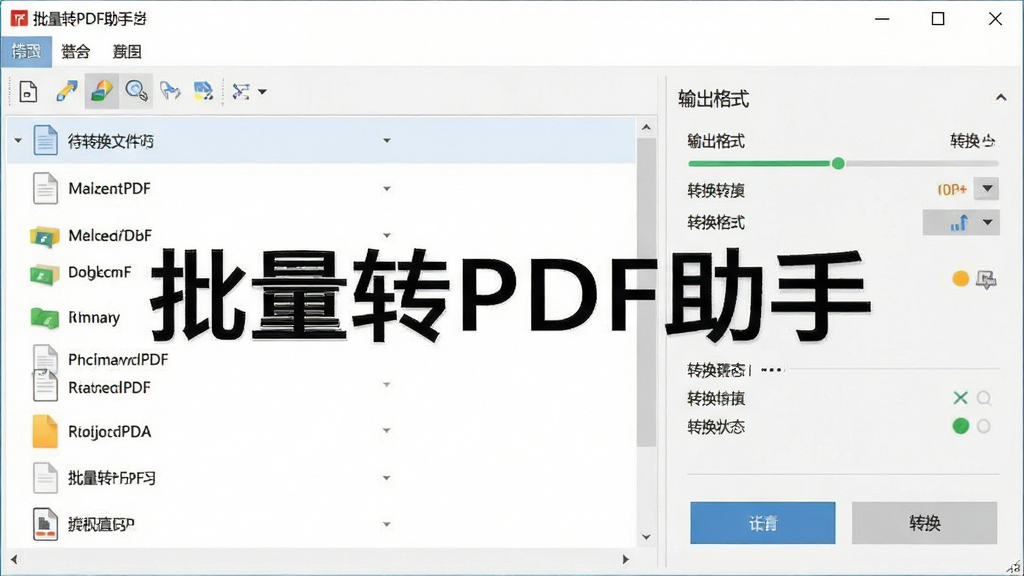Click the blue arrow toolbar icon
Image resolution: width=1024 pixels, height=576 pixels.
tap(170, 91)
